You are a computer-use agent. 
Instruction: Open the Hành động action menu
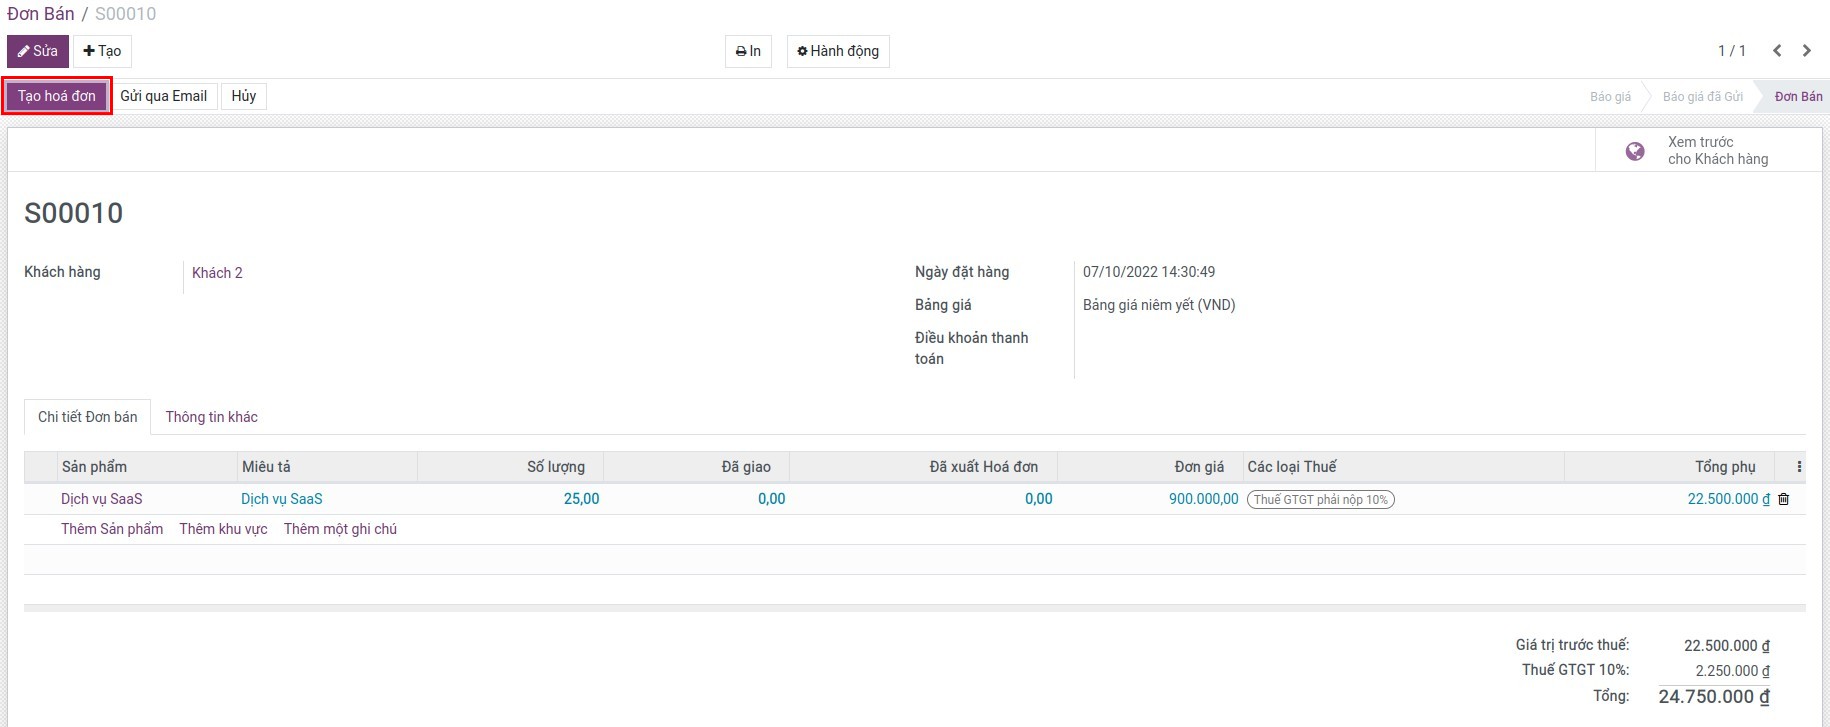[x=838, y=51]
